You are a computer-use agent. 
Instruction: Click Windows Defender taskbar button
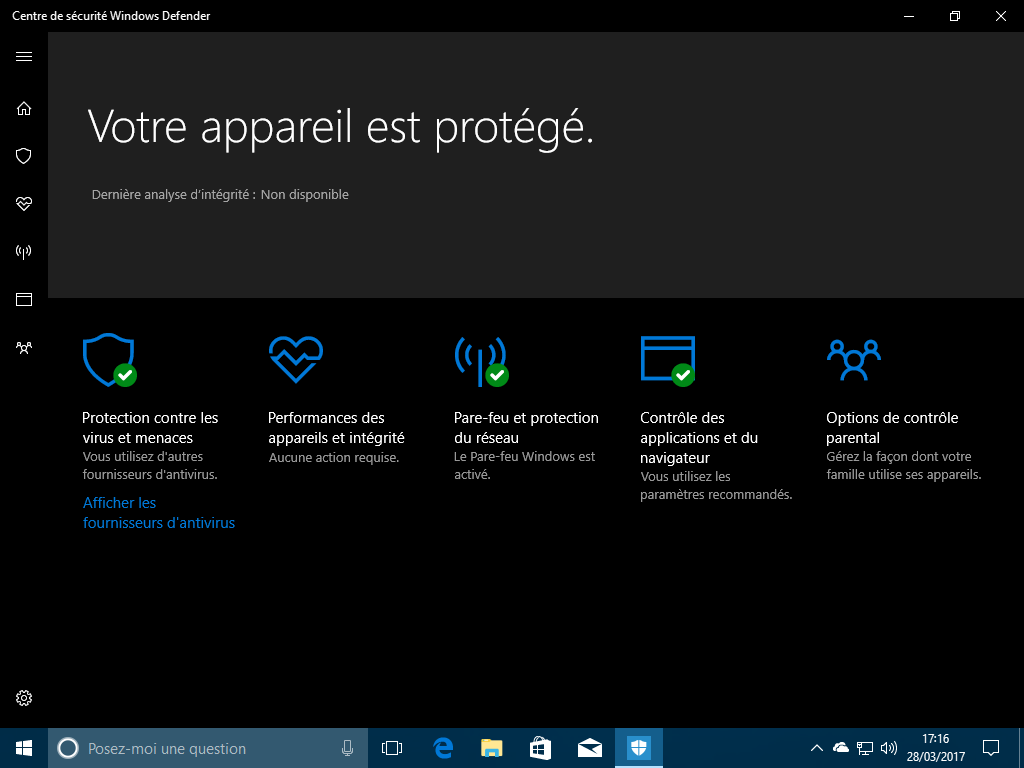(639, 748)
